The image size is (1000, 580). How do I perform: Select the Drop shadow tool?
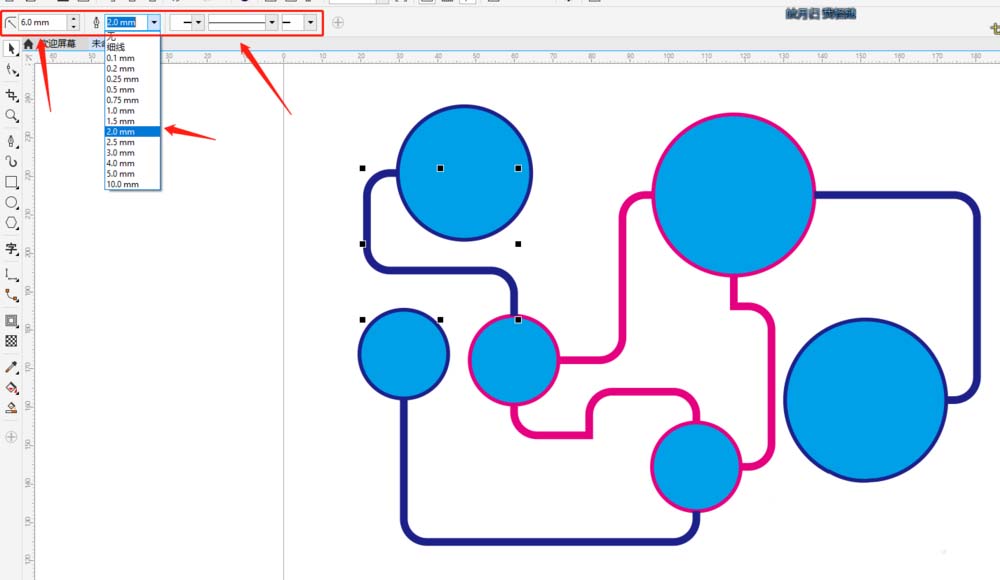[x=11, y=321]
